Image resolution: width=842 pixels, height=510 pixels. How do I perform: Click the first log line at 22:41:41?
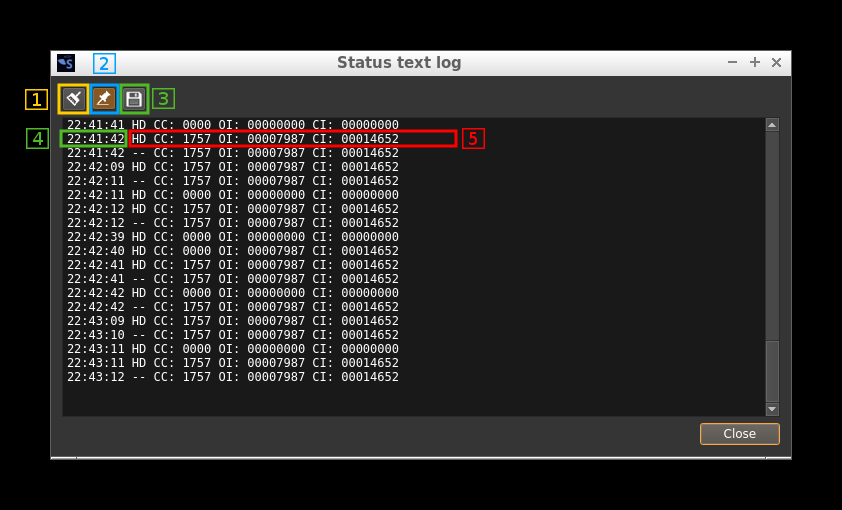click(x=232, y=125)
